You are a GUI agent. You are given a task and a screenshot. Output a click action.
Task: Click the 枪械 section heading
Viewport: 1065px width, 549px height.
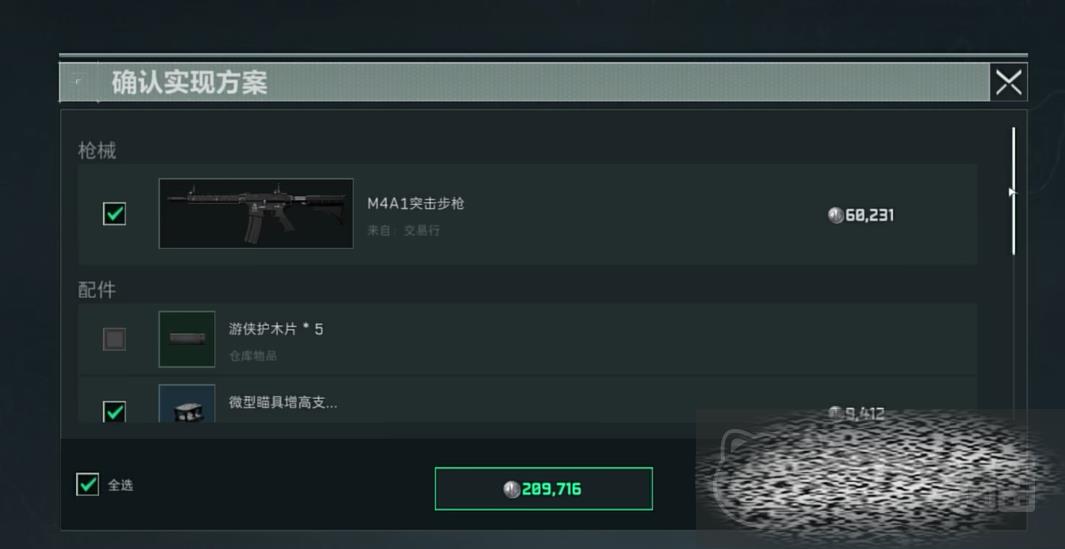point(97,151)
